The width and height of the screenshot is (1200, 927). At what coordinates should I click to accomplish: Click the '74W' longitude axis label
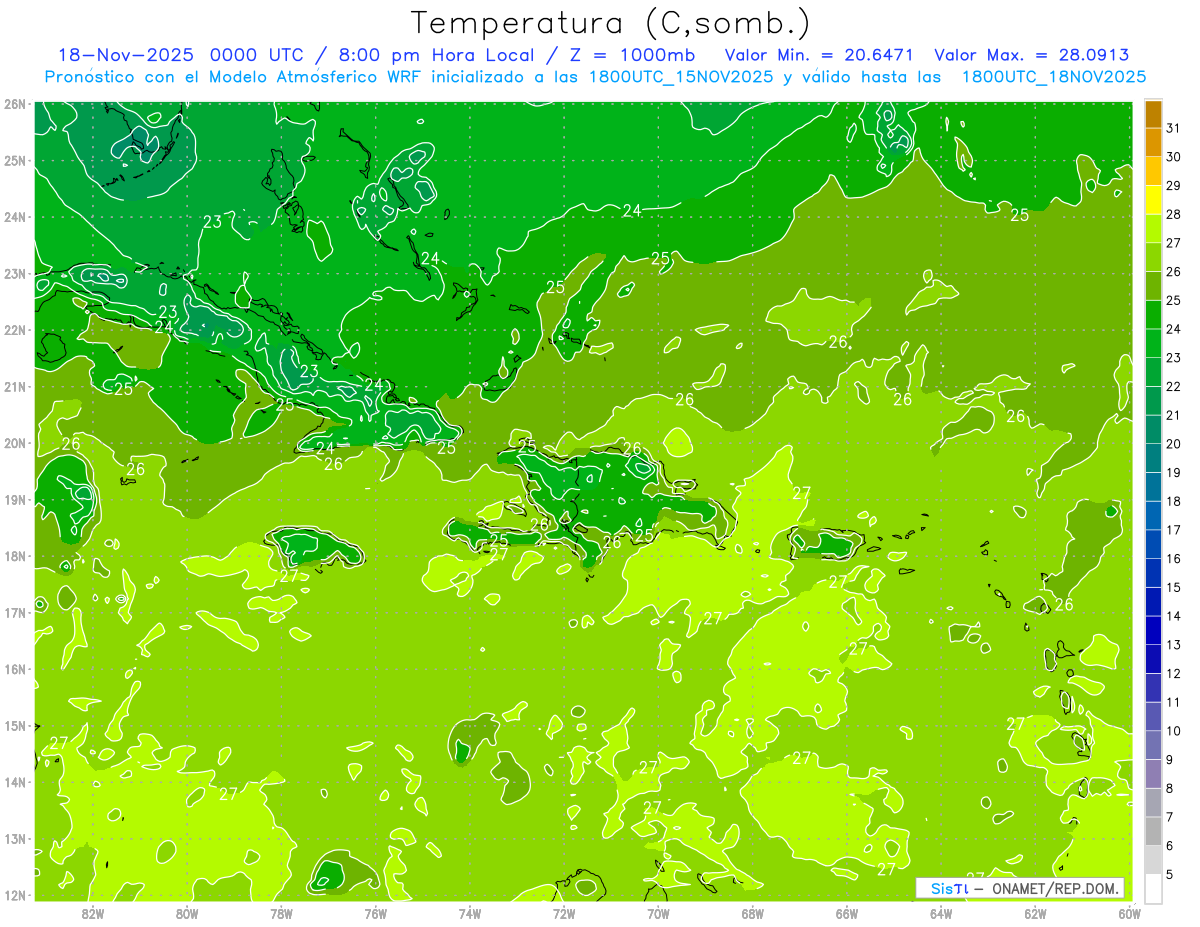pyautogui.click(x=470, y=914)
